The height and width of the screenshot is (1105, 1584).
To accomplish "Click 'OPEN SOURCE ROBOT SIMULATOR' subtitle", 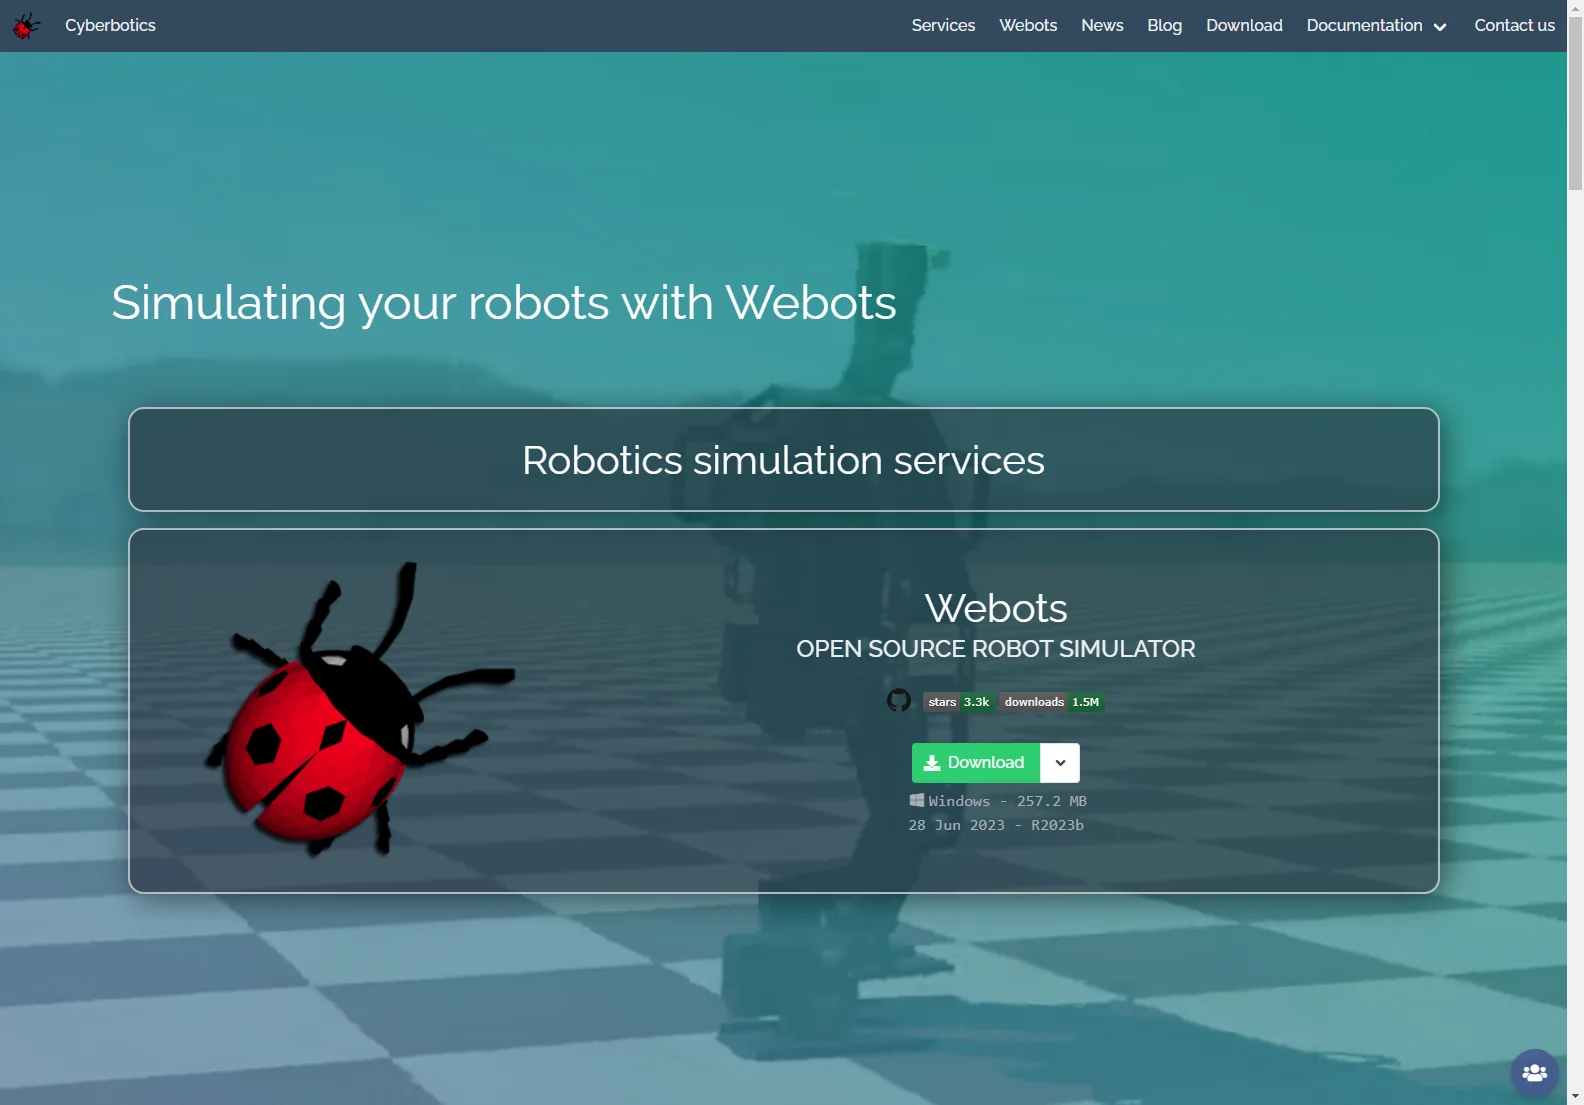I will pyautogui.click(x=996, y=649).
